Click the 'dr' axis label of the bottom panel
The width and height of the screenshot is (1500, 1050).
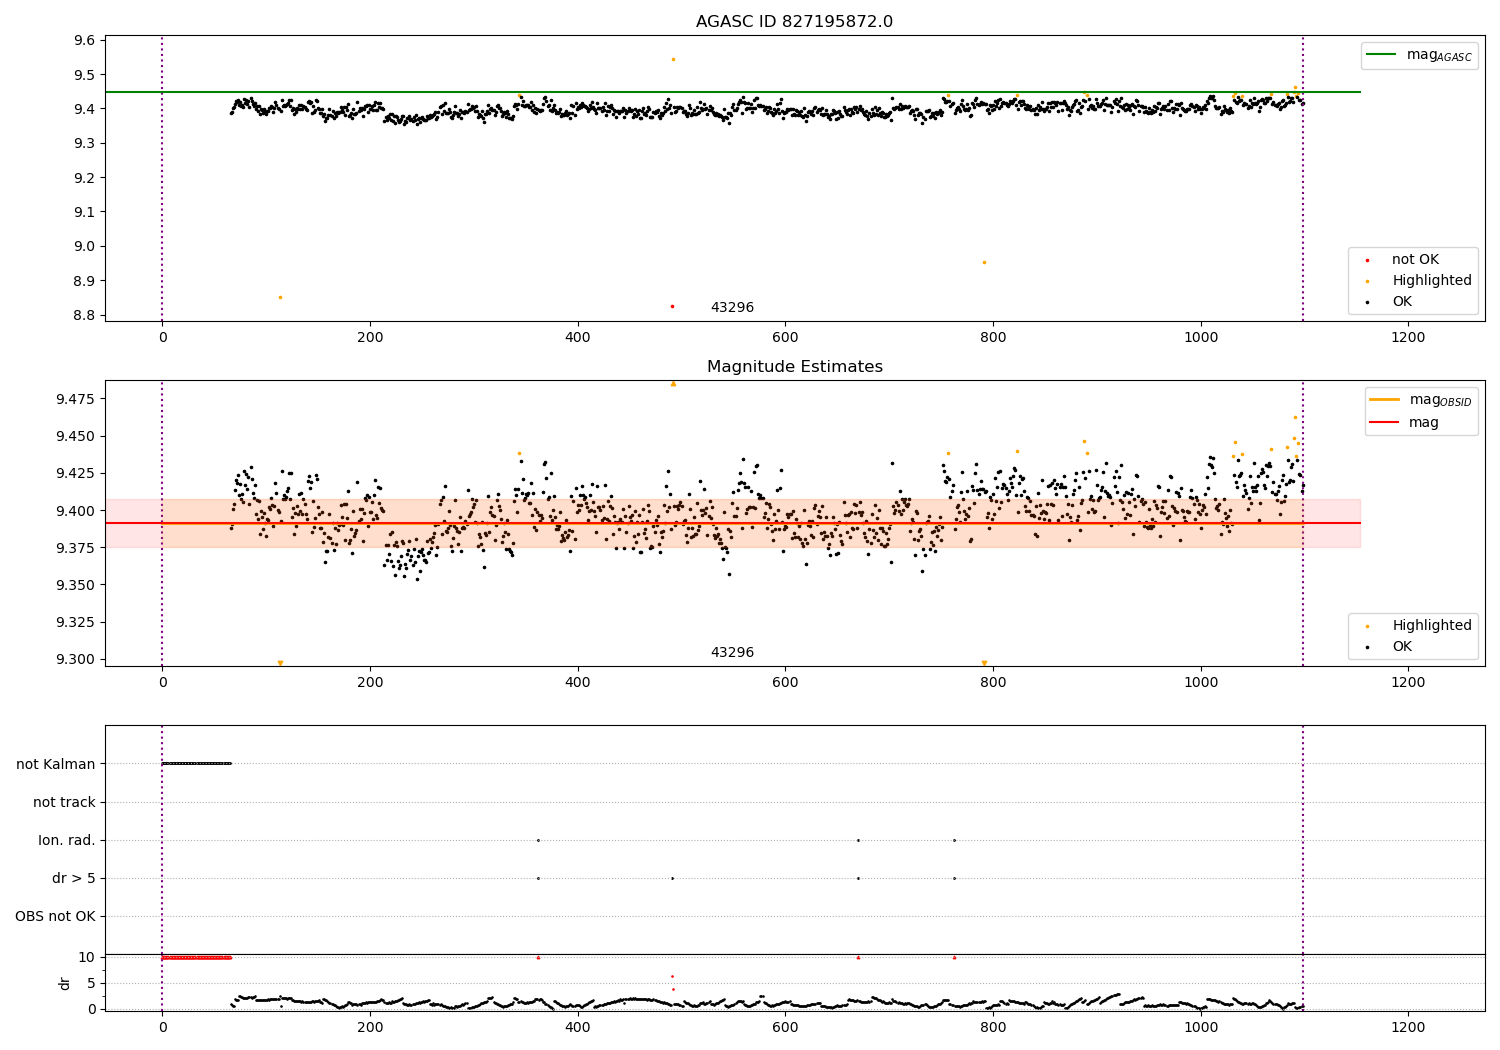[x=65, y=983]
